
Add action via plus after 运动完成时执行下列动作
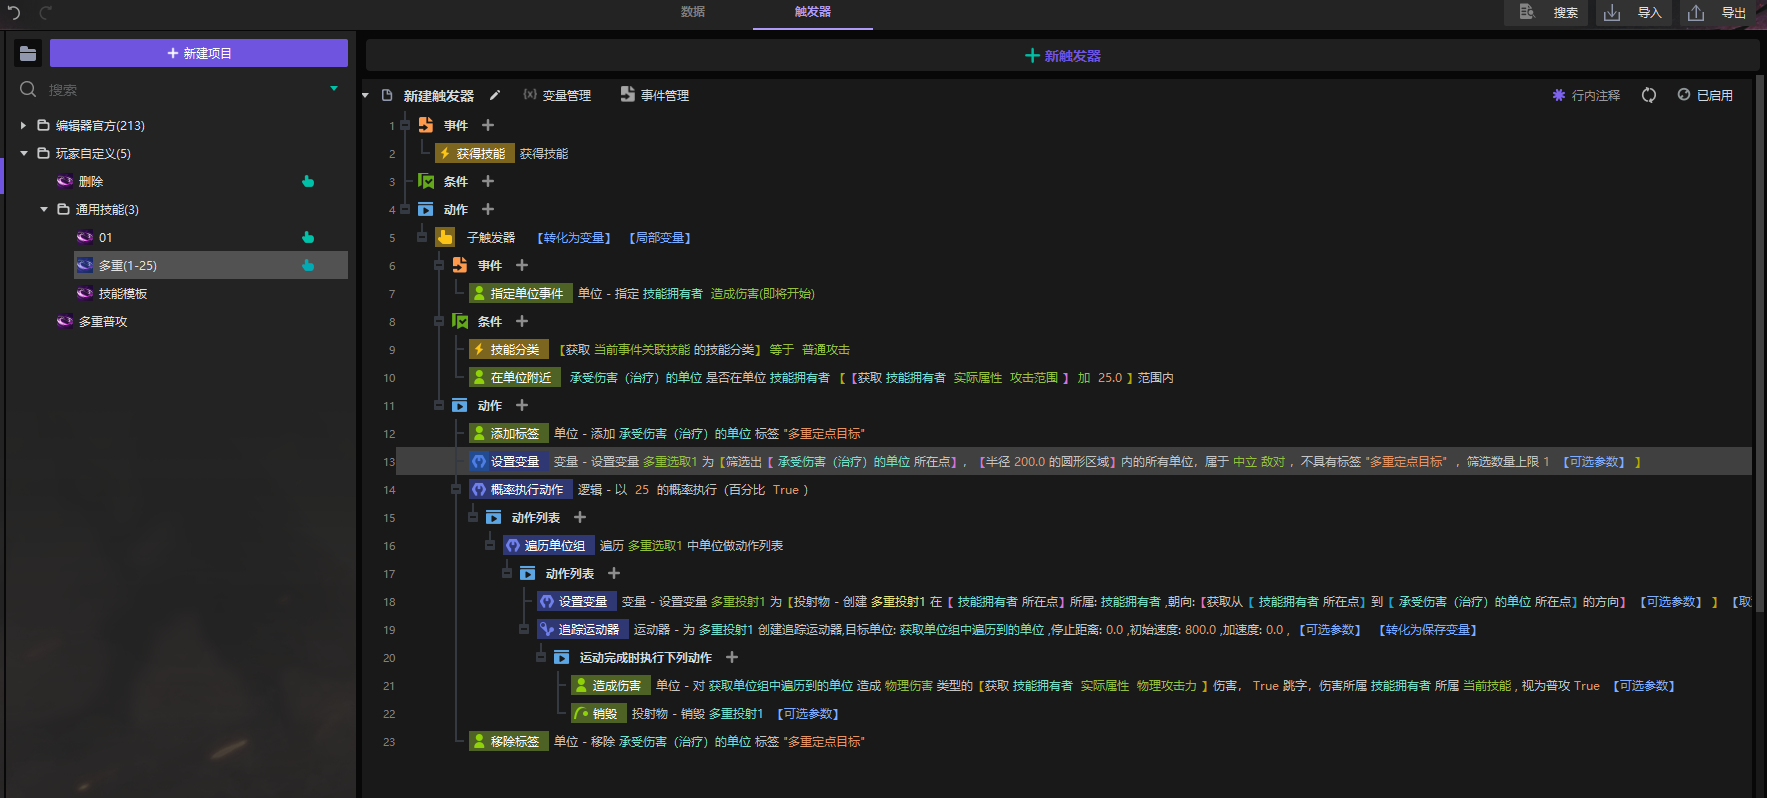pyautogui.click(x=732, y=657)
